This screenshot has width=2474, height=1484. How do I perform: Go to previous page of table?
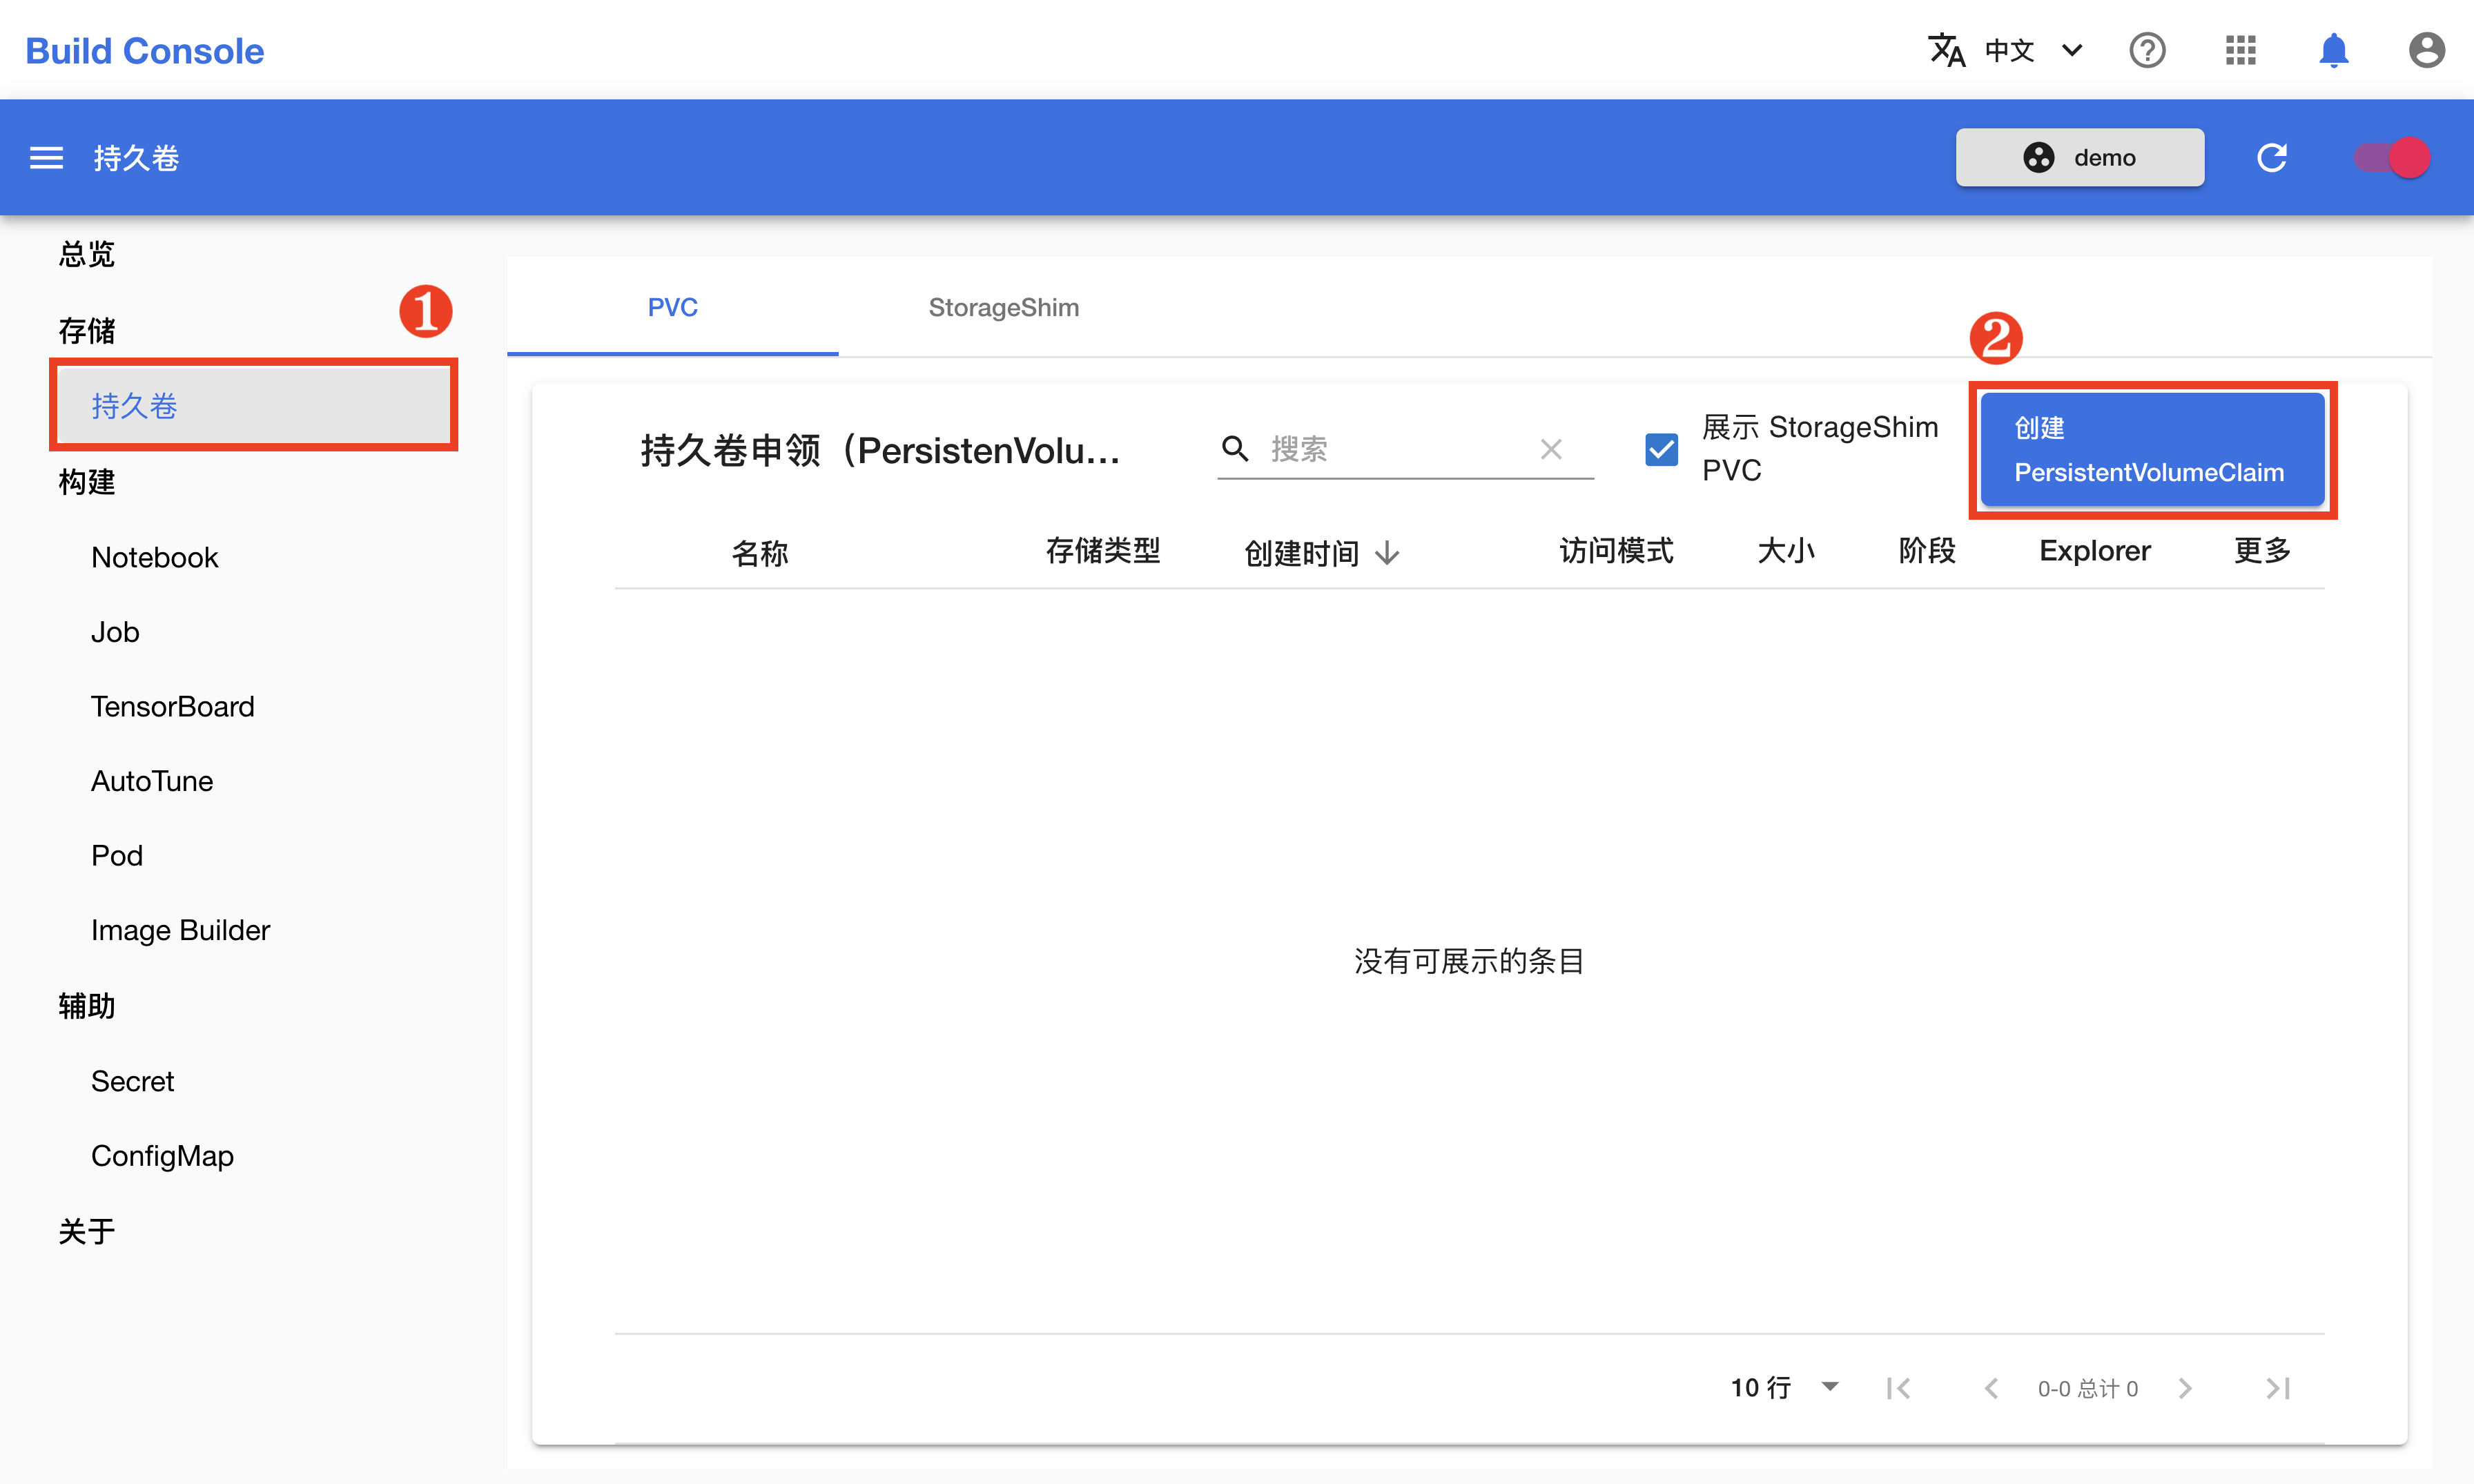[x=1991, y=1388]
